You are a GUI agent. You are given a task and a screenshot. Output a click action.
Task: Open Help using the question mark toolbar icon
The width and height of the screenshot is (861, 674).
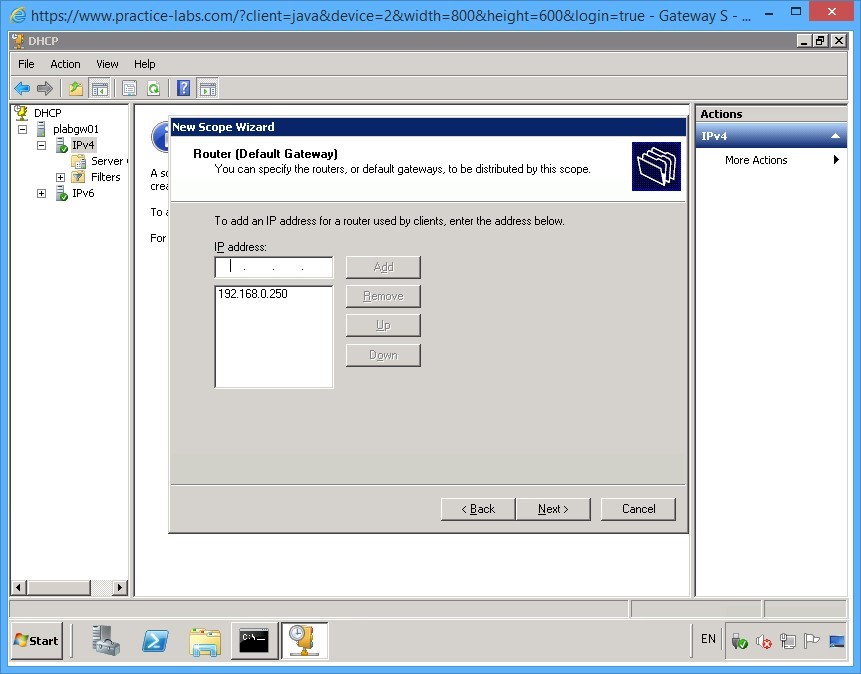(183, 88)
